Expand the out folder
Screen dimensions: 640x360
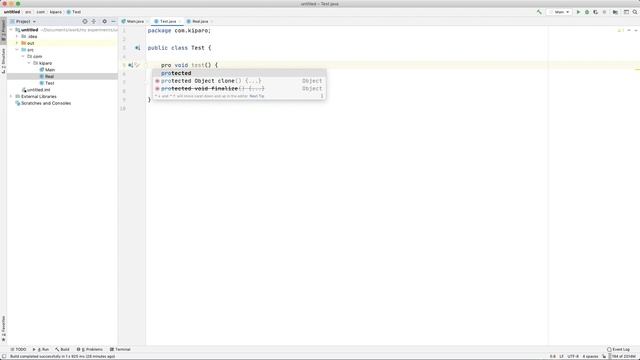17,43
